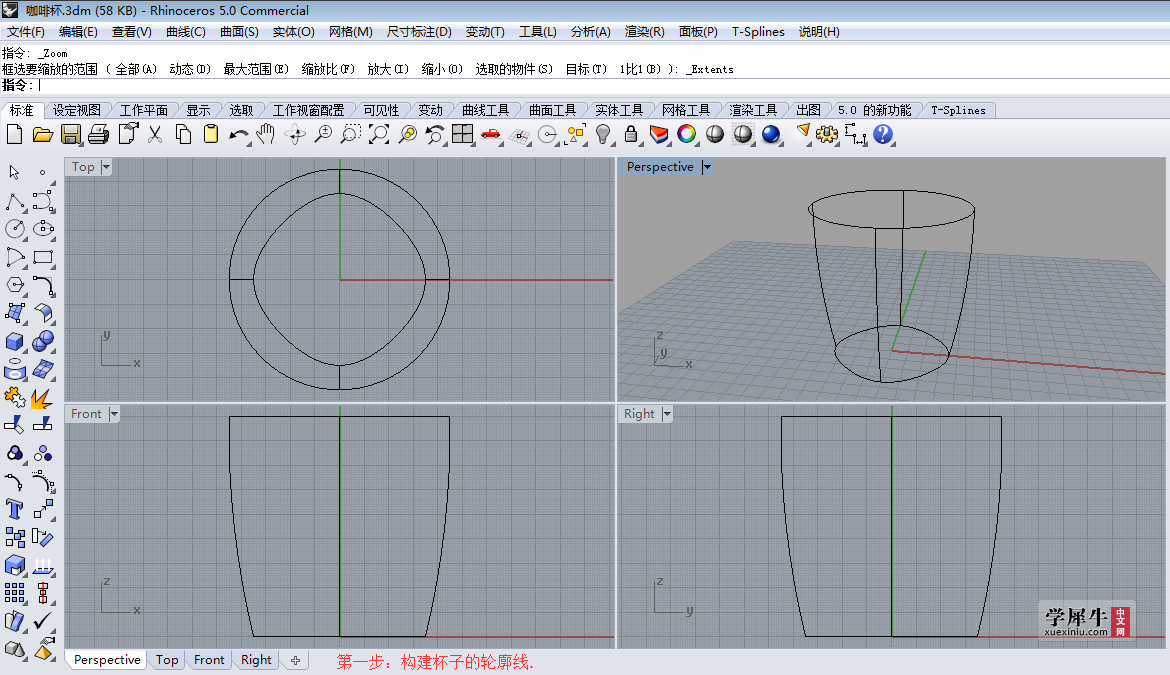The height and width of the screenshot is (675, 1170).
Task: Select the Rectangle tool in sidebar
Action: [43, 257]
